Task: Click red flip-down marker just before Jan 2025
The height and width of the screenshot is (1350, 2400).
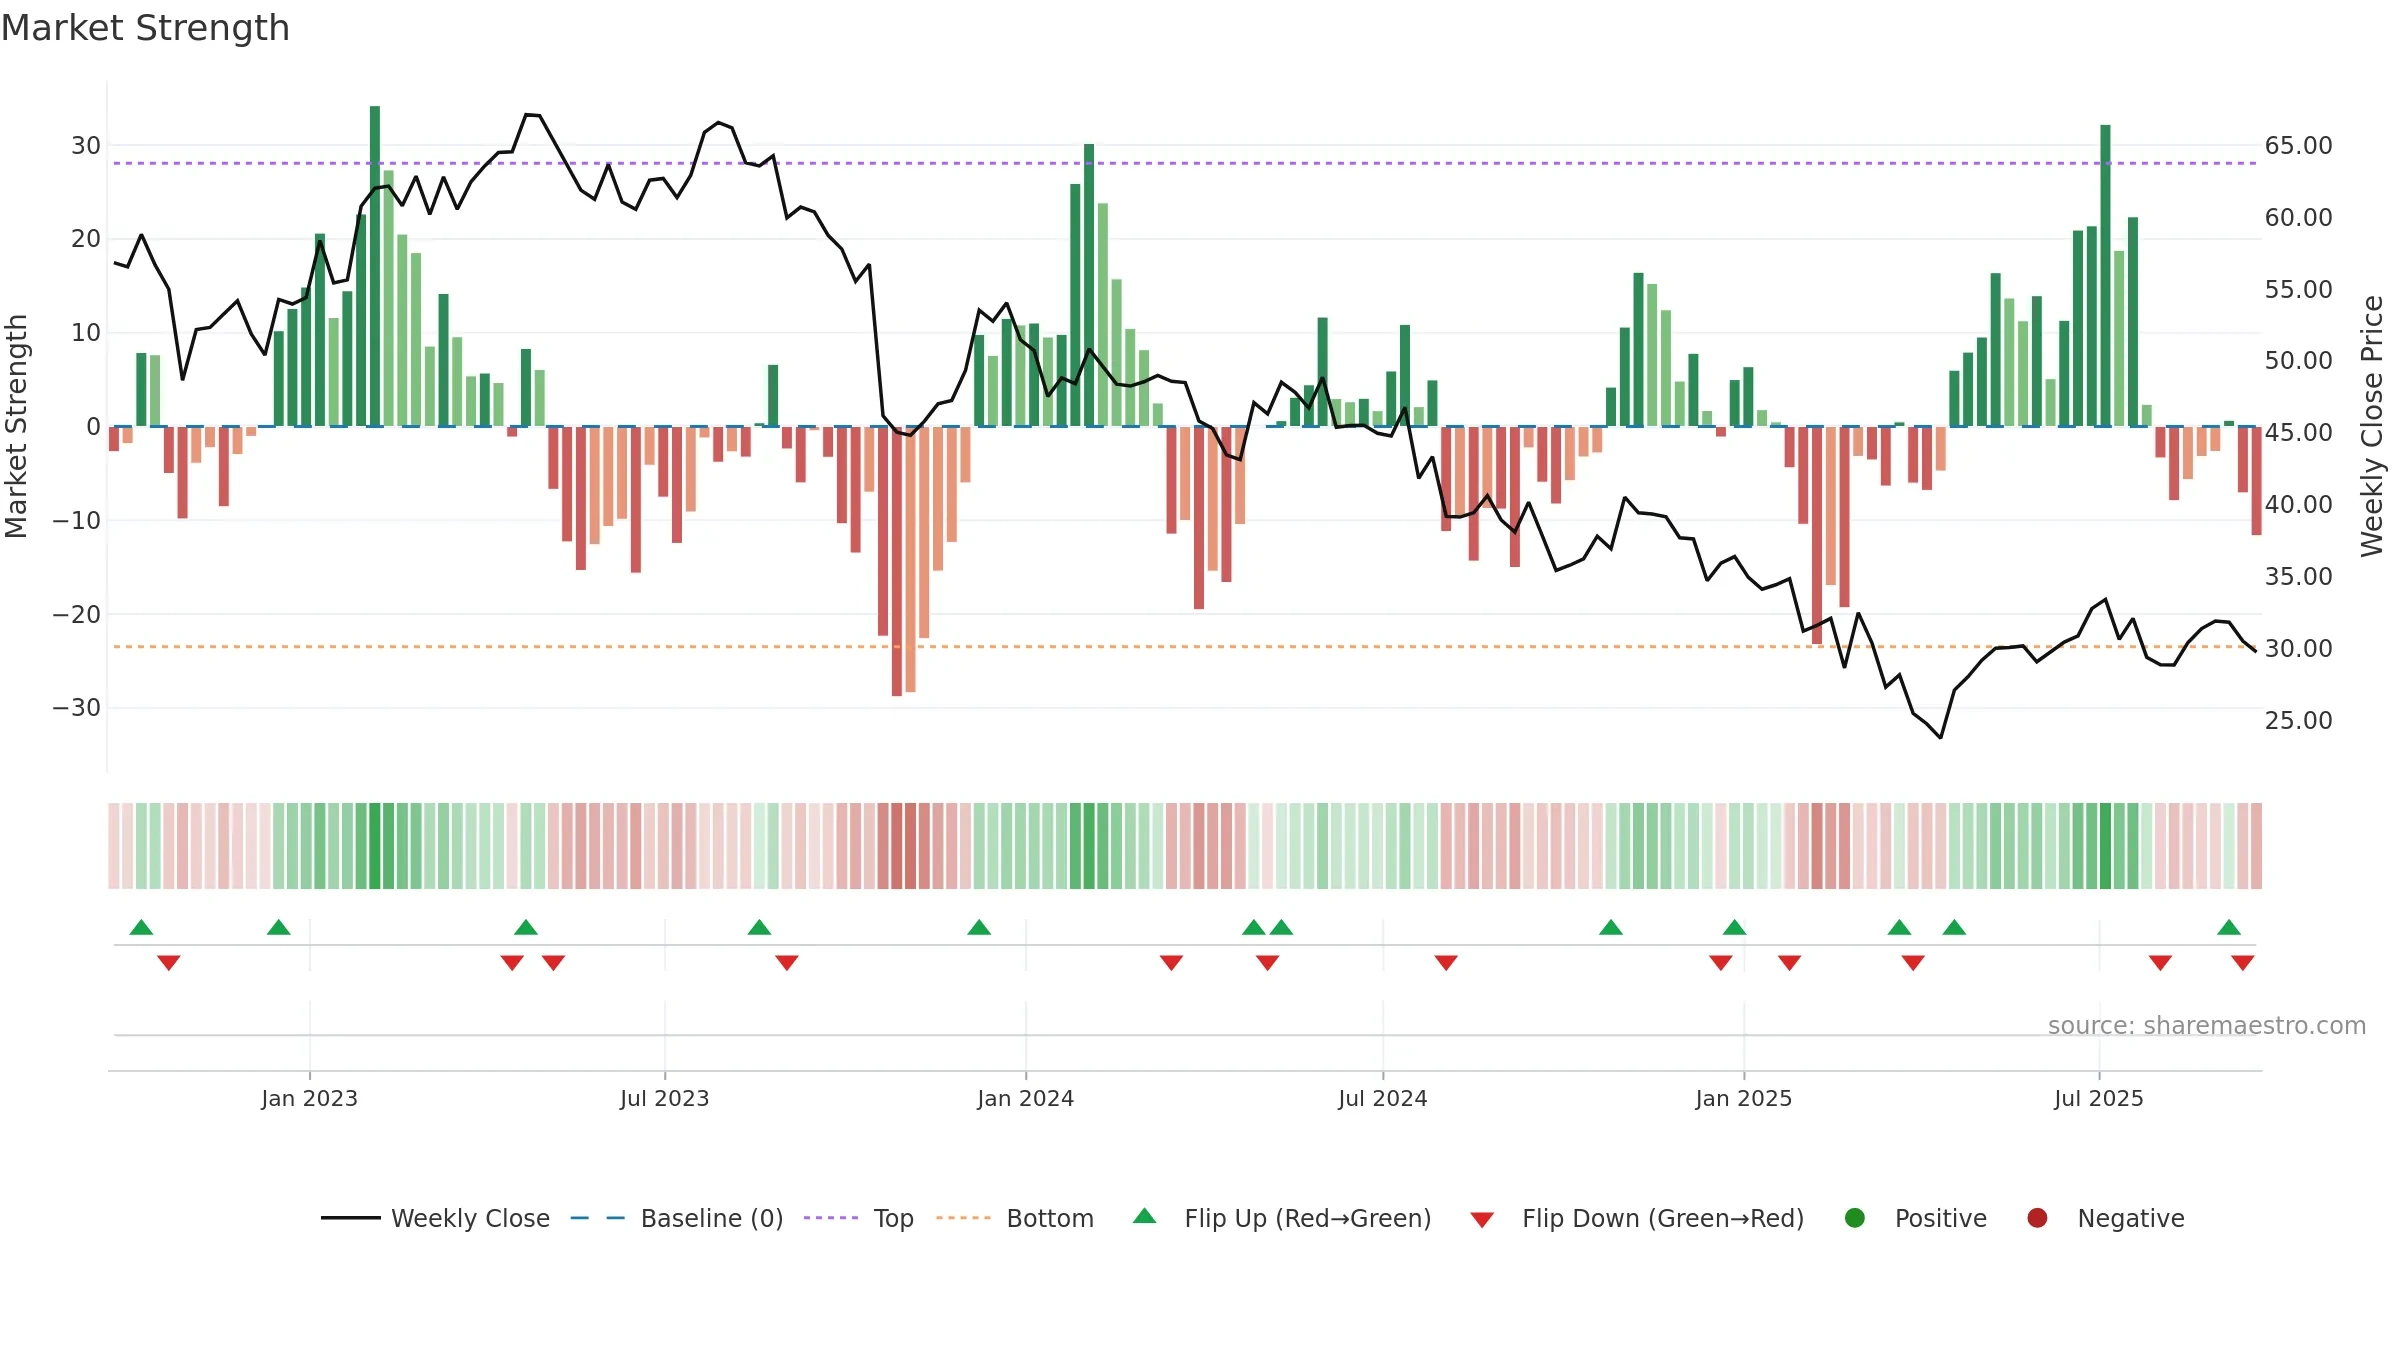Action: point(1721,963)
